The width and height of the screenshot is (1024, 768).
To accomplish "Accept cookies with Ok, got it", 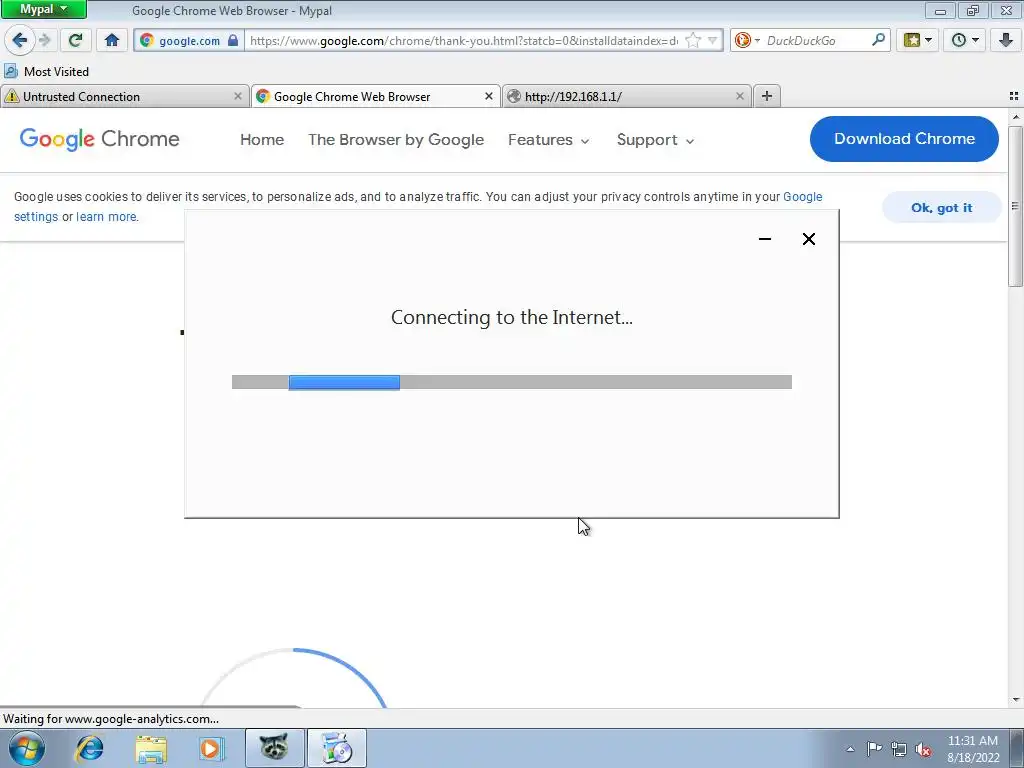I will (941, 208).
